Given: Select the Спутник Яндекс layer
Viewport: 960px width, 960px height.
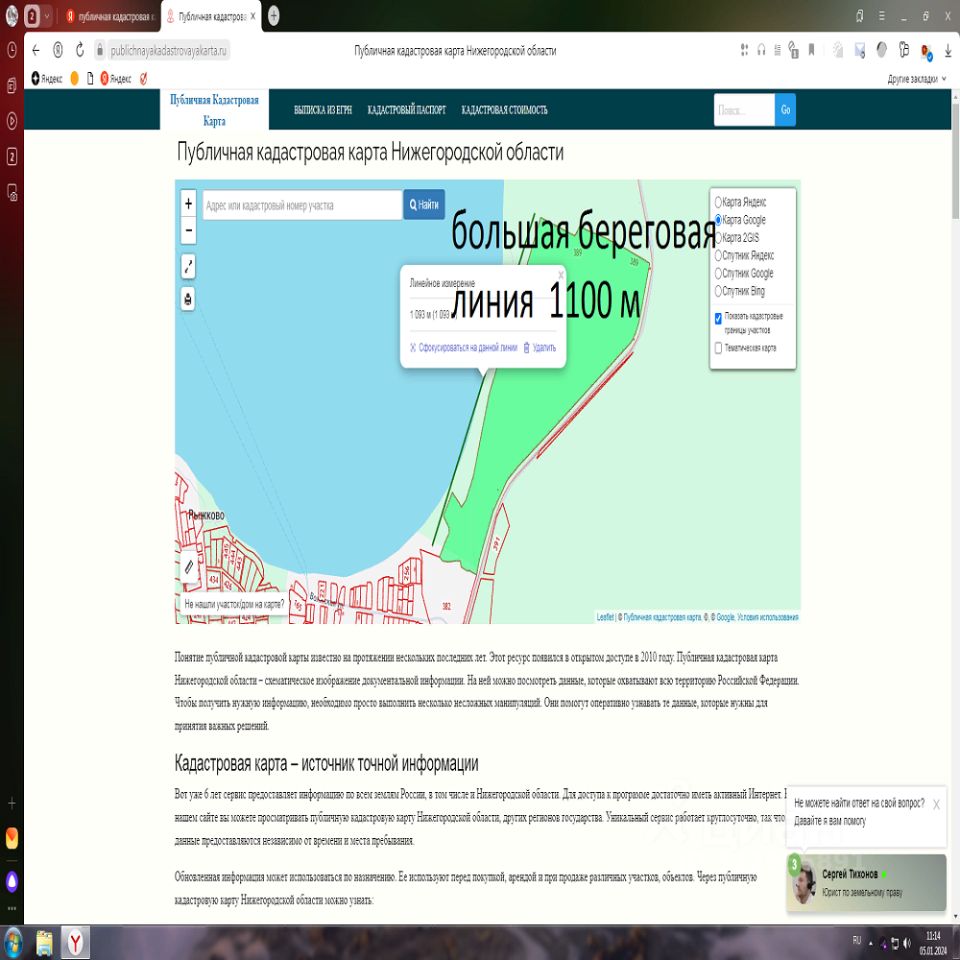Looking at the screenshot, I should [x=718, y=255].
